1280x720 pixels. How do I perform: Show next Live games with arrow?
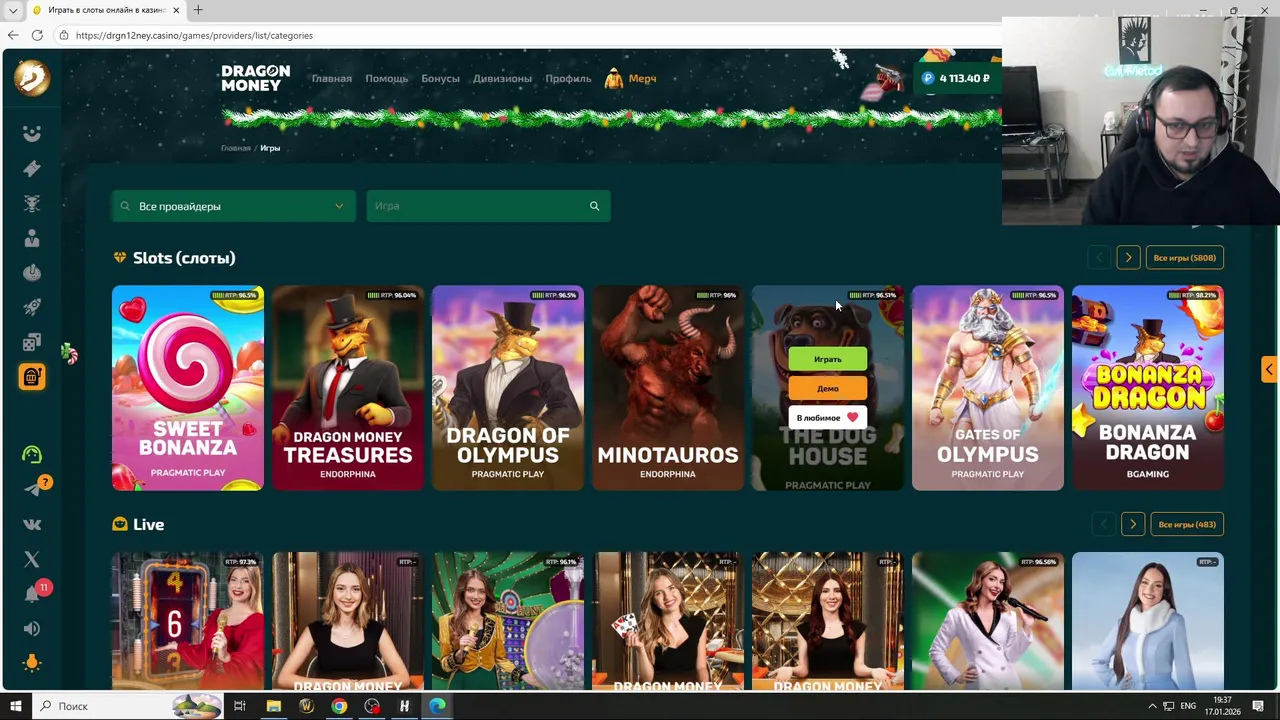[x=1133, y=524]
